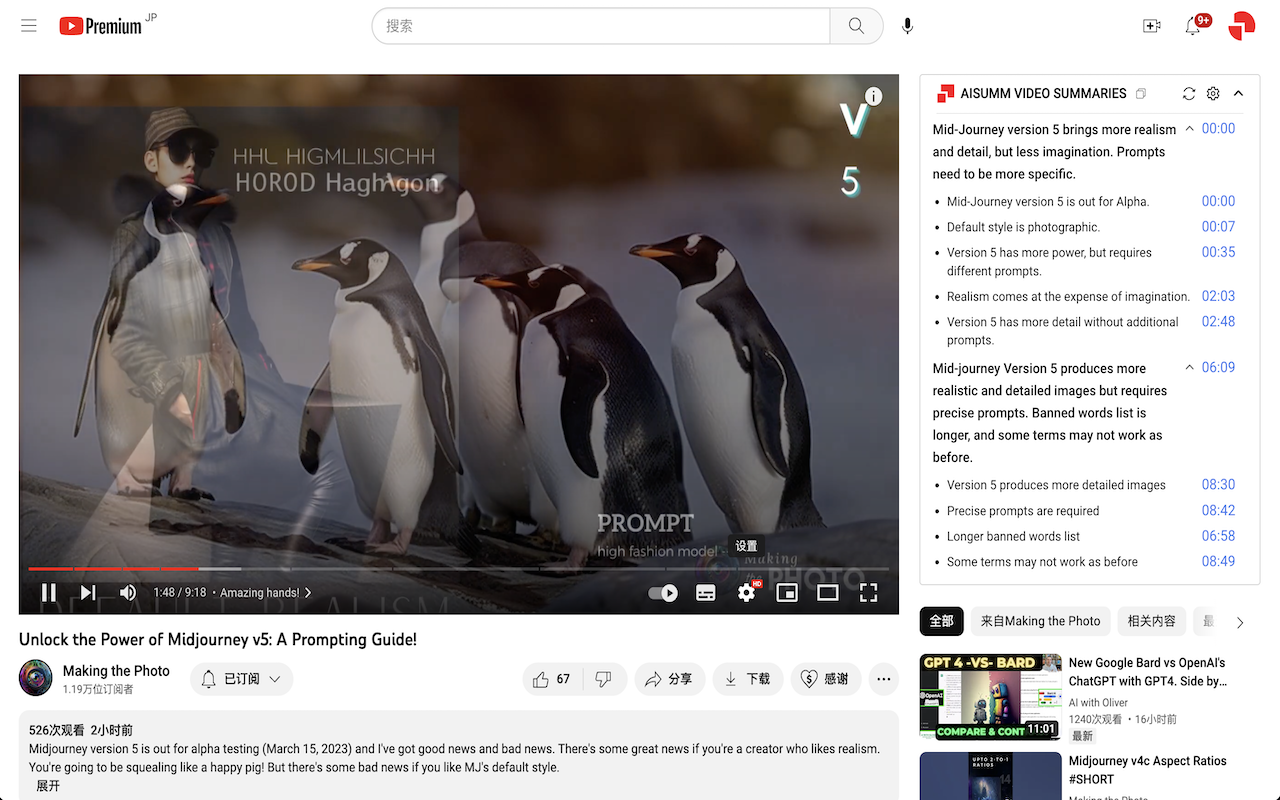Collapse the AISUMM Video Summaries panel

[x=1238, y=93]
